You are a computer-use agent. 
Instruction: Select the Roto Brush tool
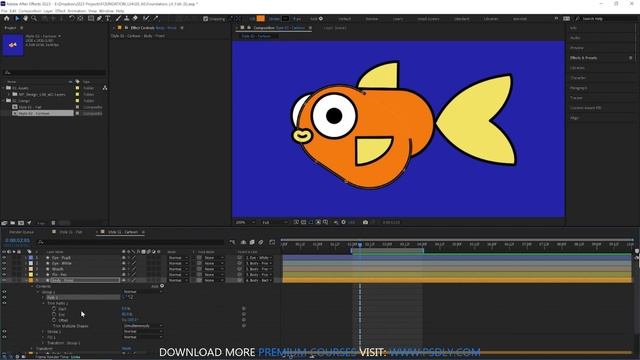[146, 18]
